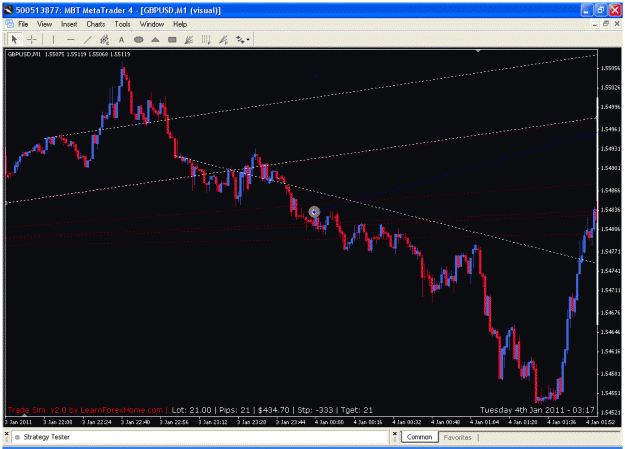Choose the Vertical Line drawing tool

pyautogui.click(x=53, y=39)
